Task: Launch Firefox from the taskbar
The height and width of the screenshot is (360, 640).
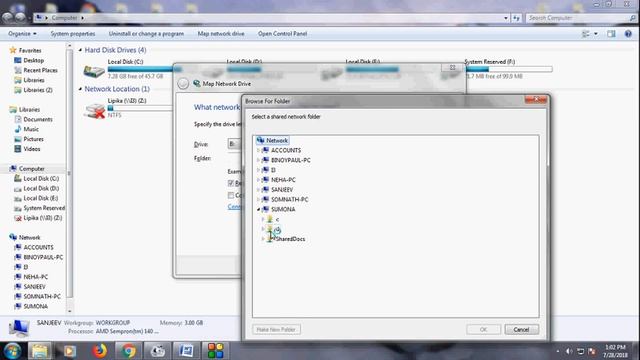Action: [x=100, y=351]
